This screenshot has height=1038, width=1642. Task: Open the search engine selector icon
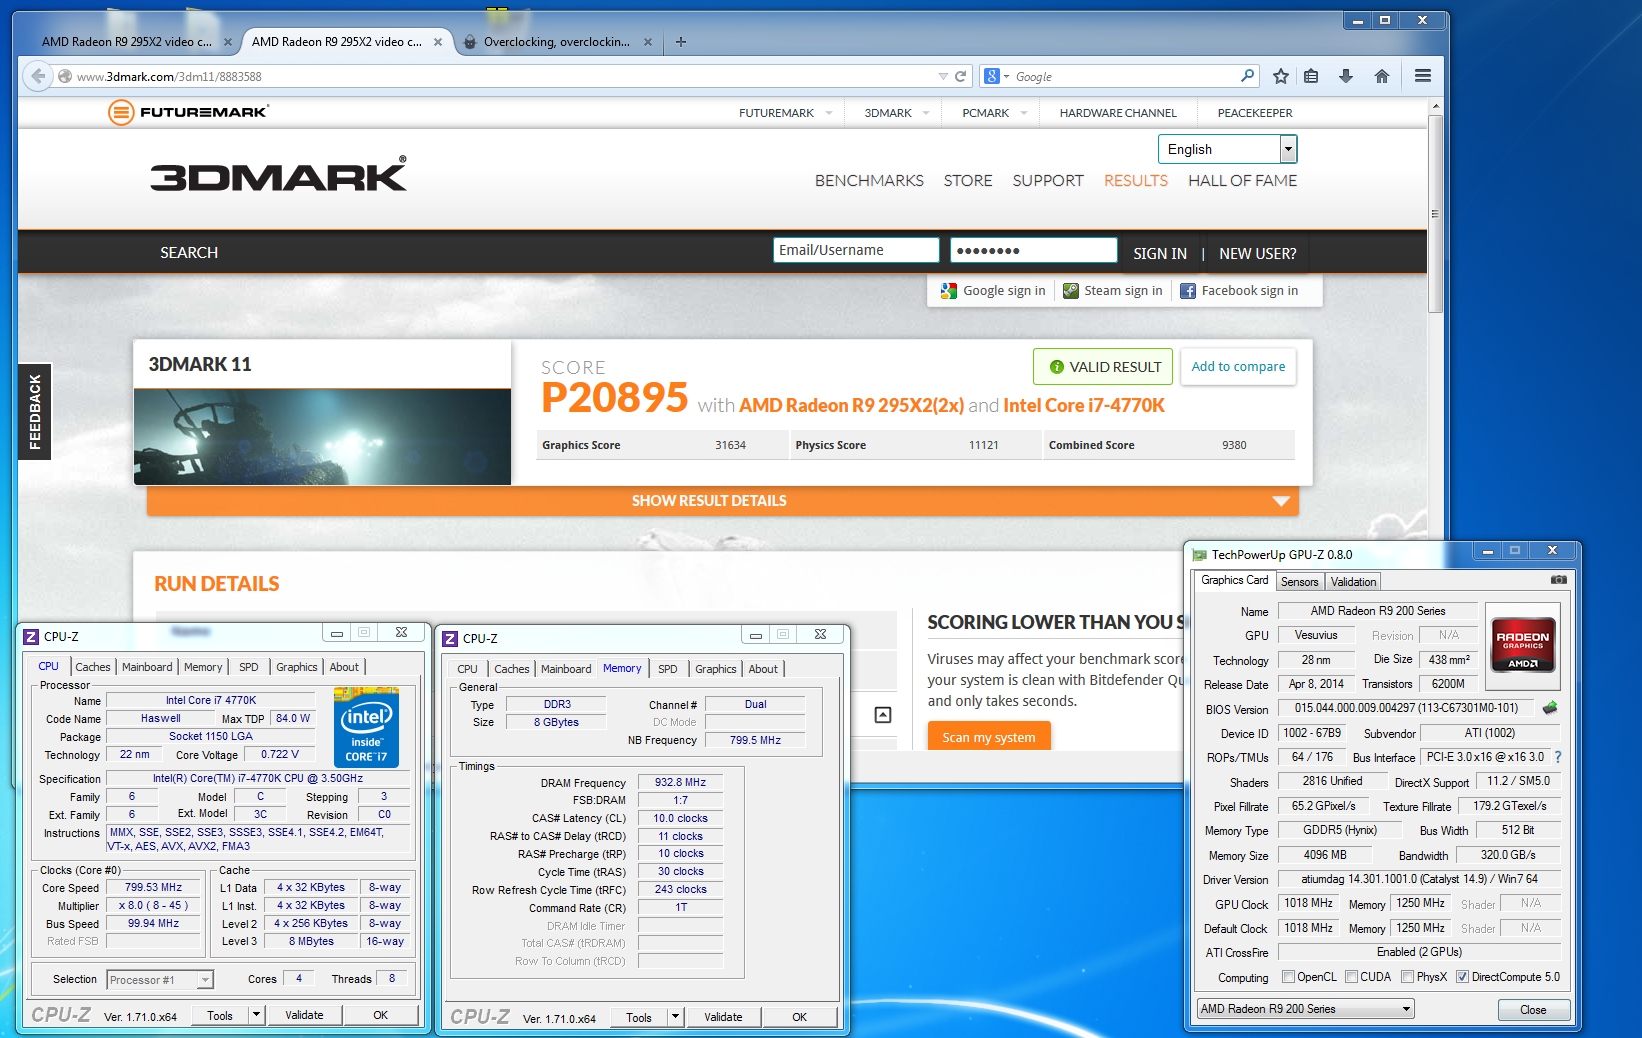997,76
